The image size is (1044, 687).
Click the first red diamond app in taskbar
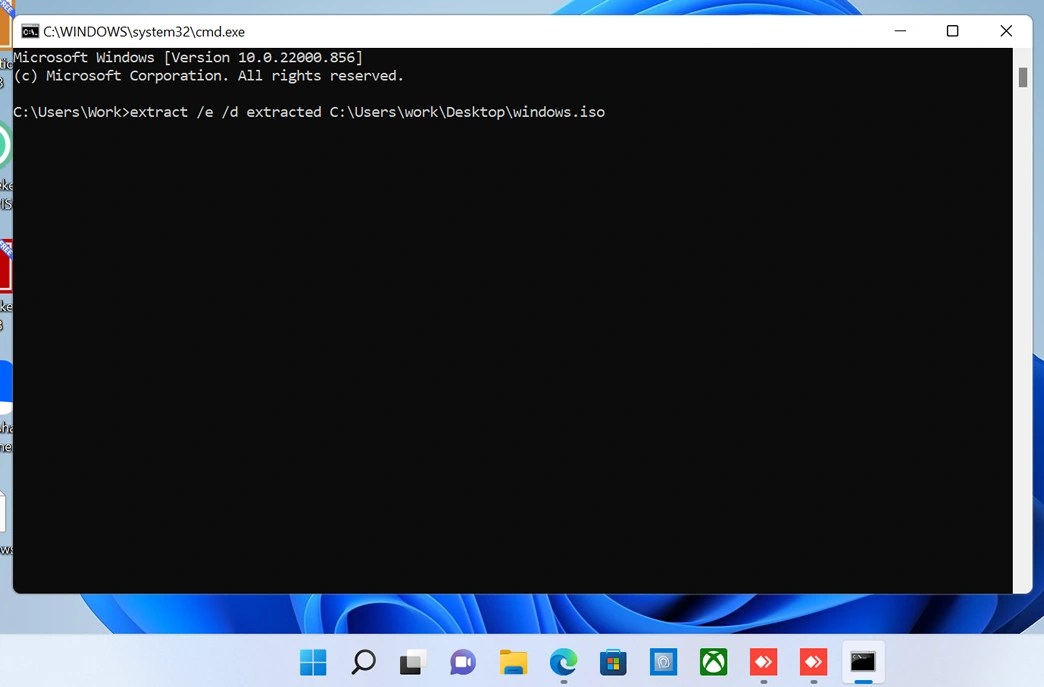[763, 662]
